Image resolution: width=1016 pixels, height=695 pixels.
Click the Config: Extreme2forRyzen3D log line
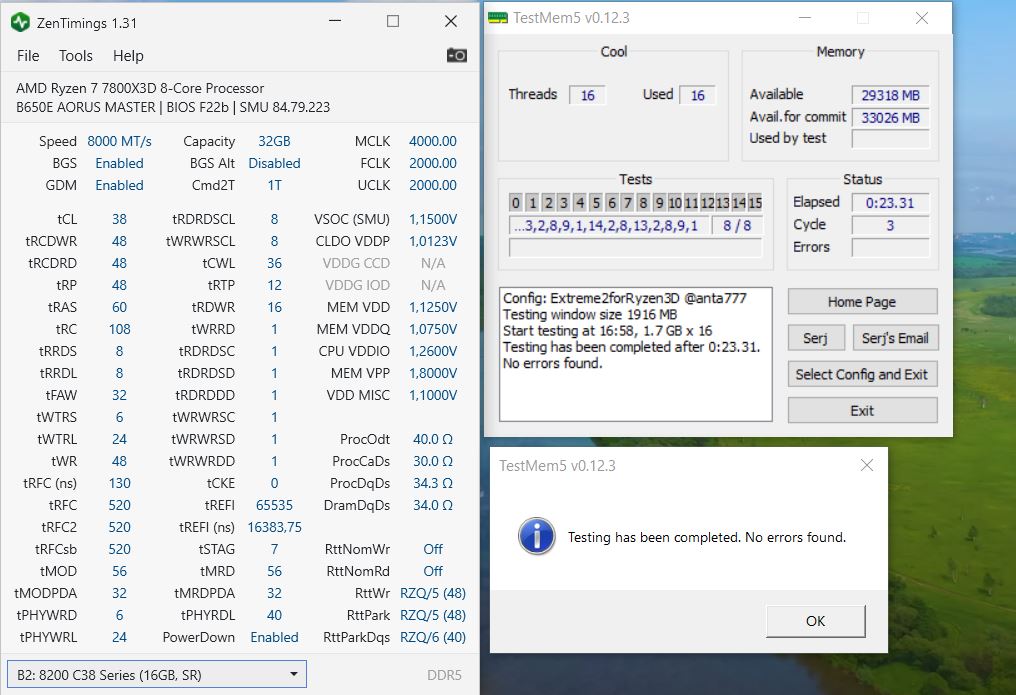click(625, 298)
